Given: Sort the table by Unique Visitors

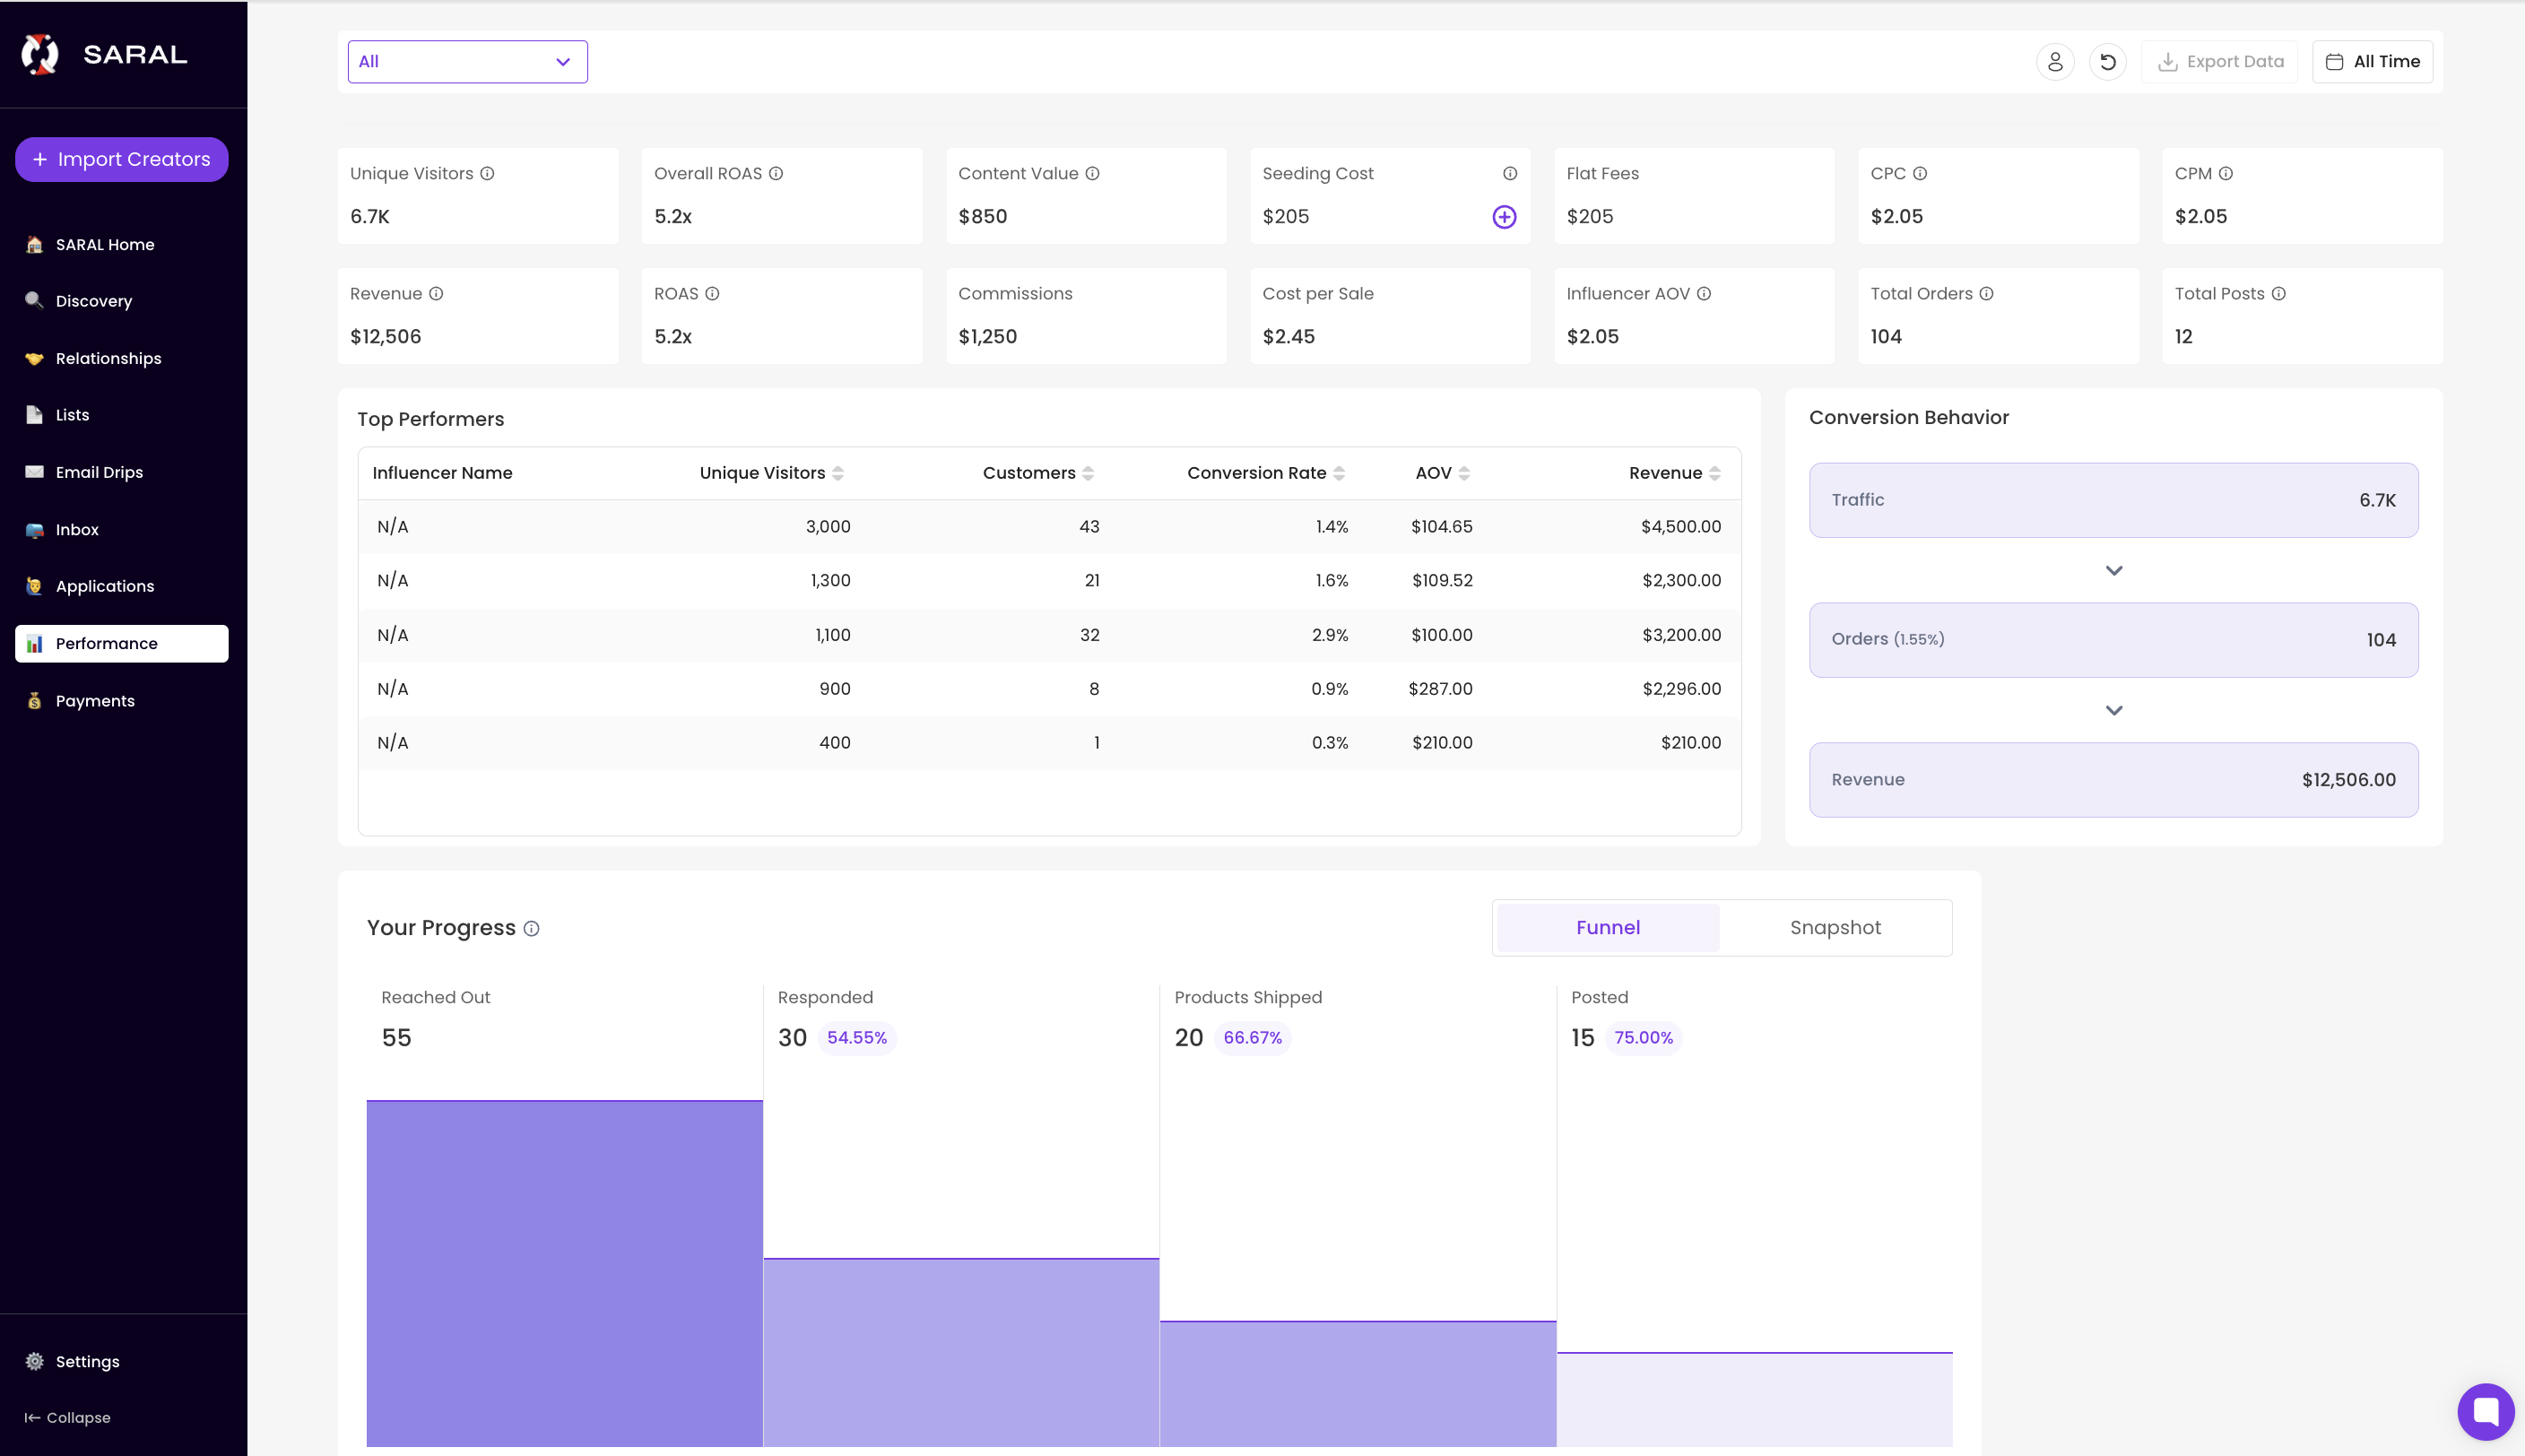Looking at the screenshot, I should [841, 472].
